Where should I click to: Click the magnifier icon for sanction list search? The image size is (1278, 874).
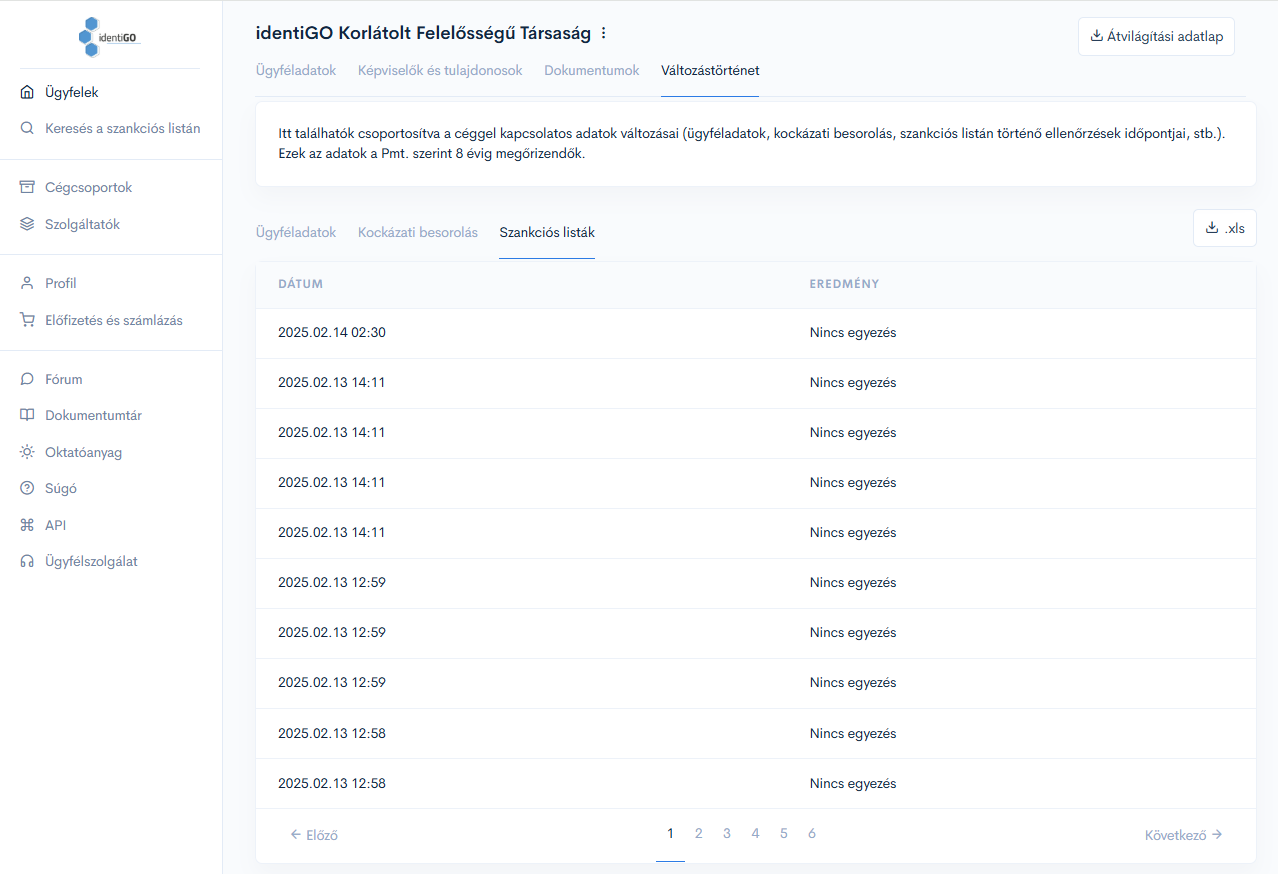coord(27,128)
